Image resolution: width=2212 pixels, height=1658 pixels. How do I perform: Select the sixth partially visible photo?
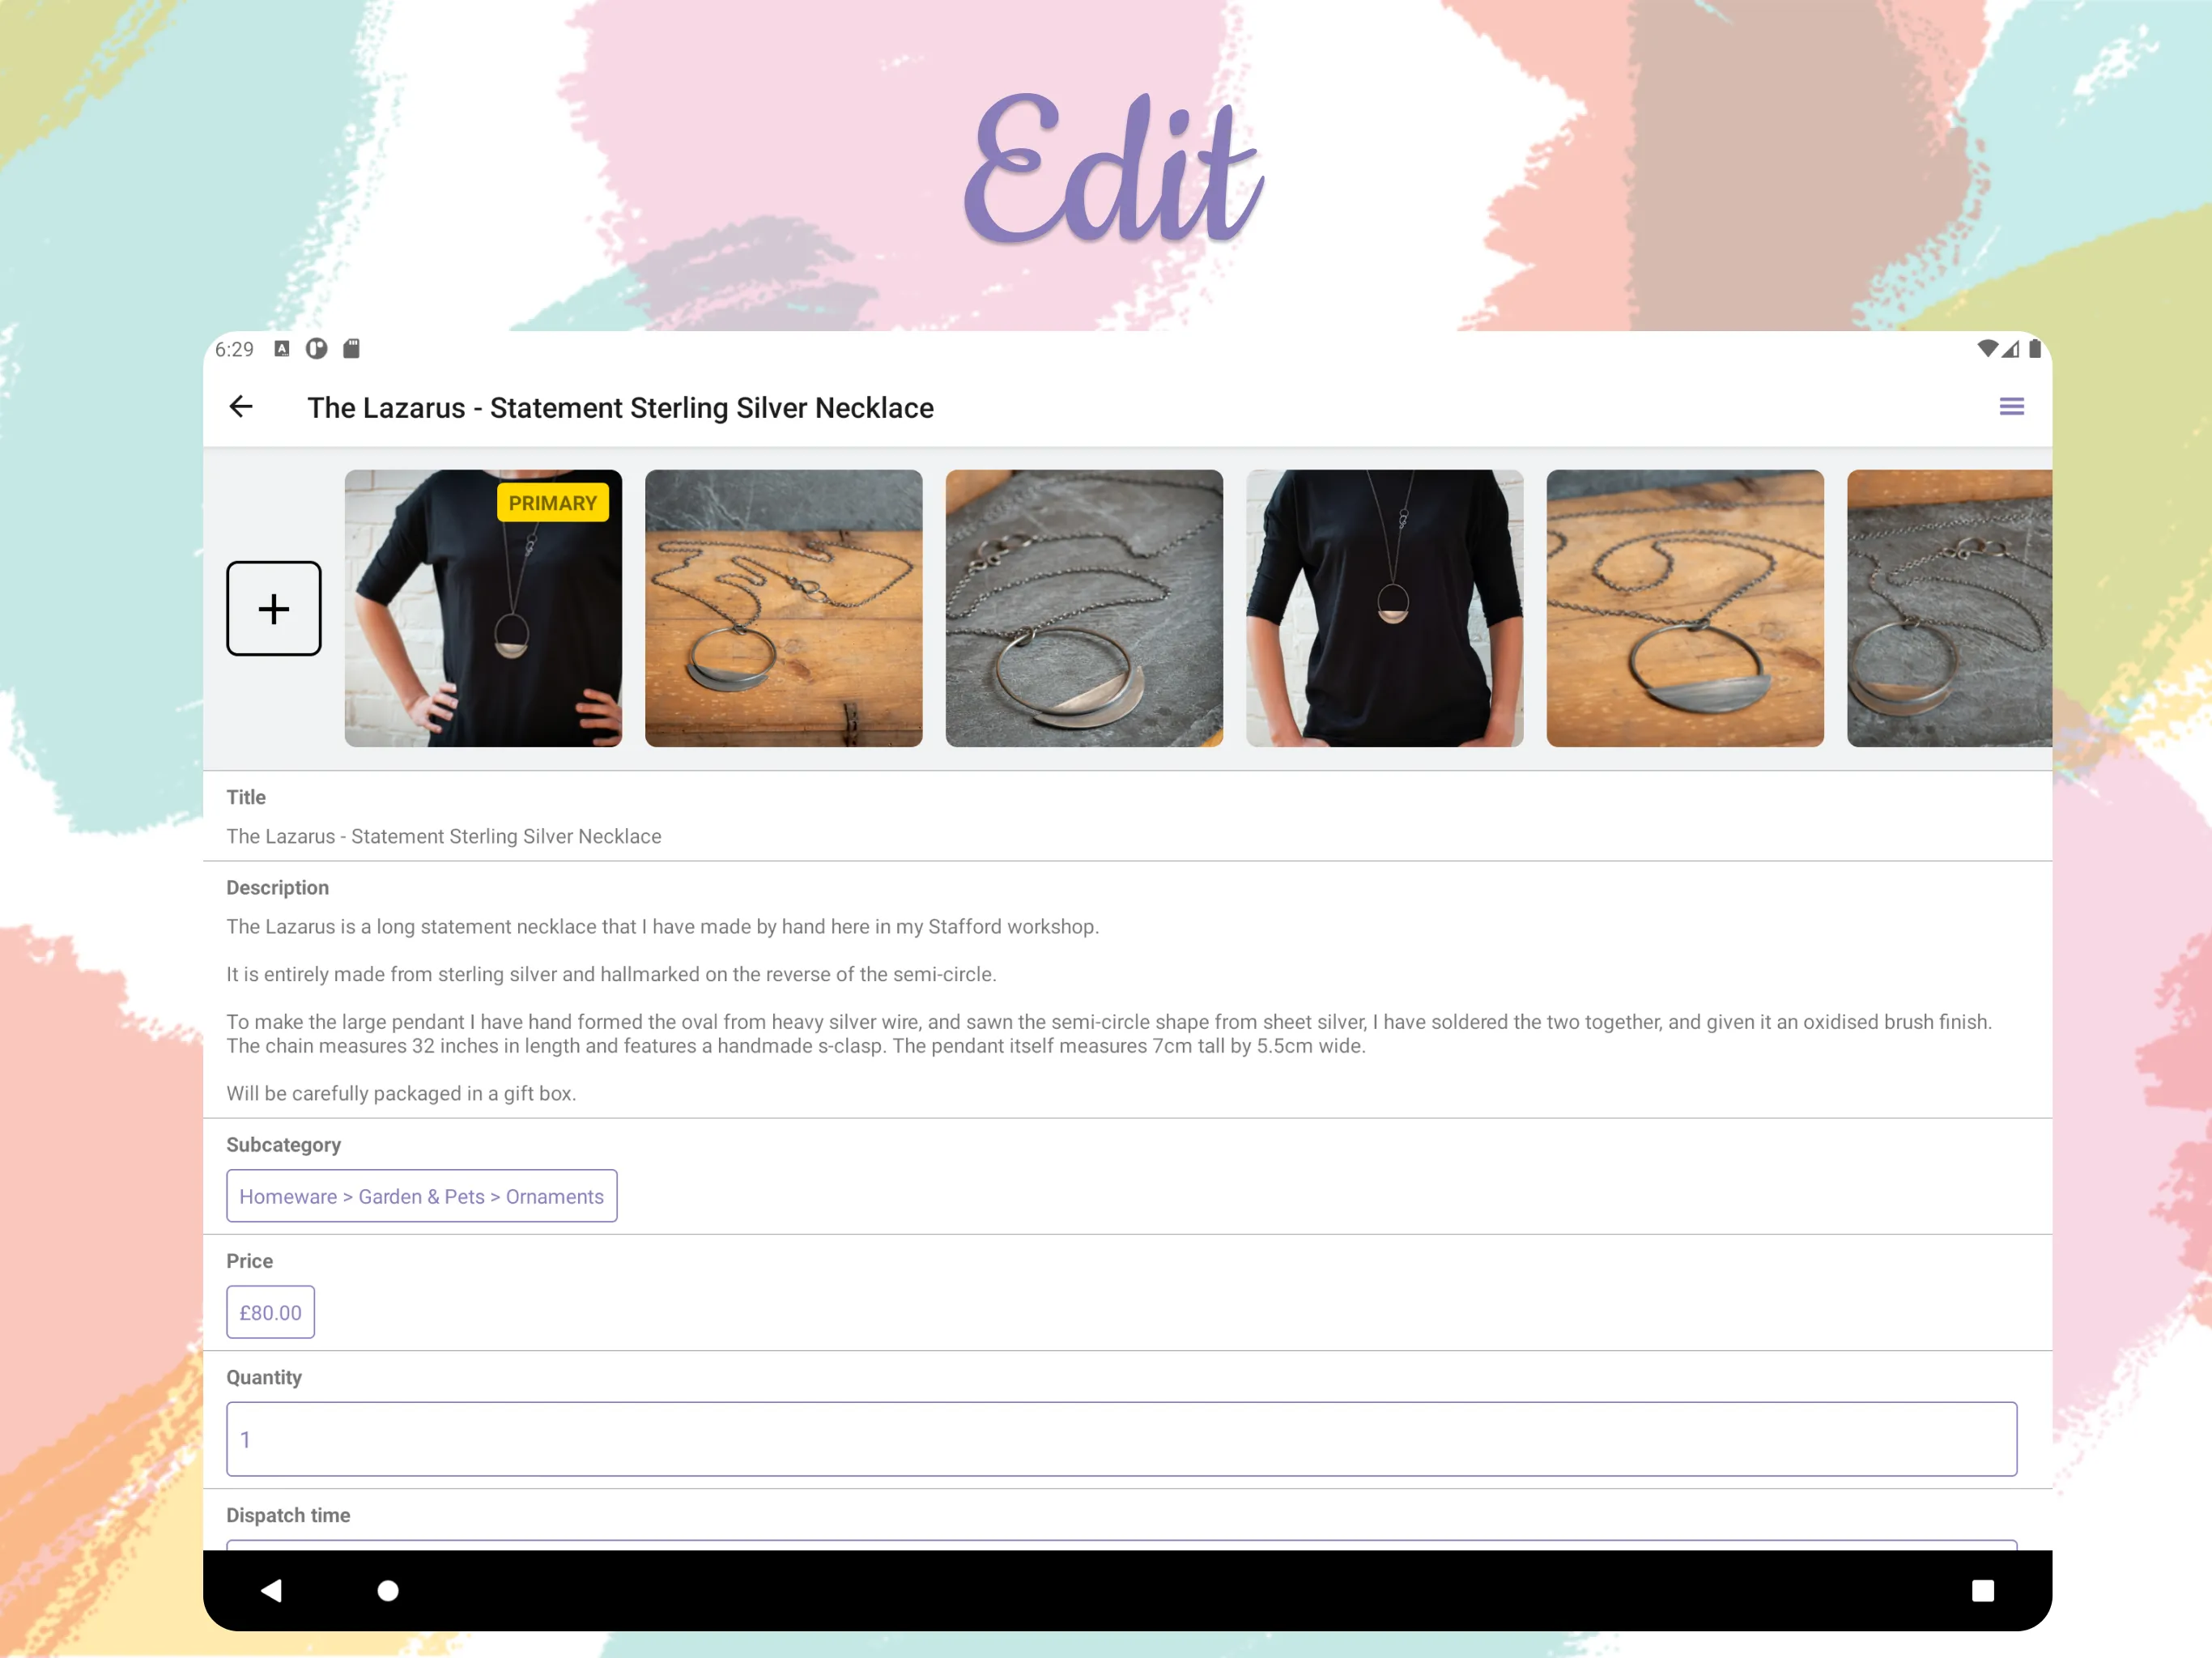coord(1949,608)
